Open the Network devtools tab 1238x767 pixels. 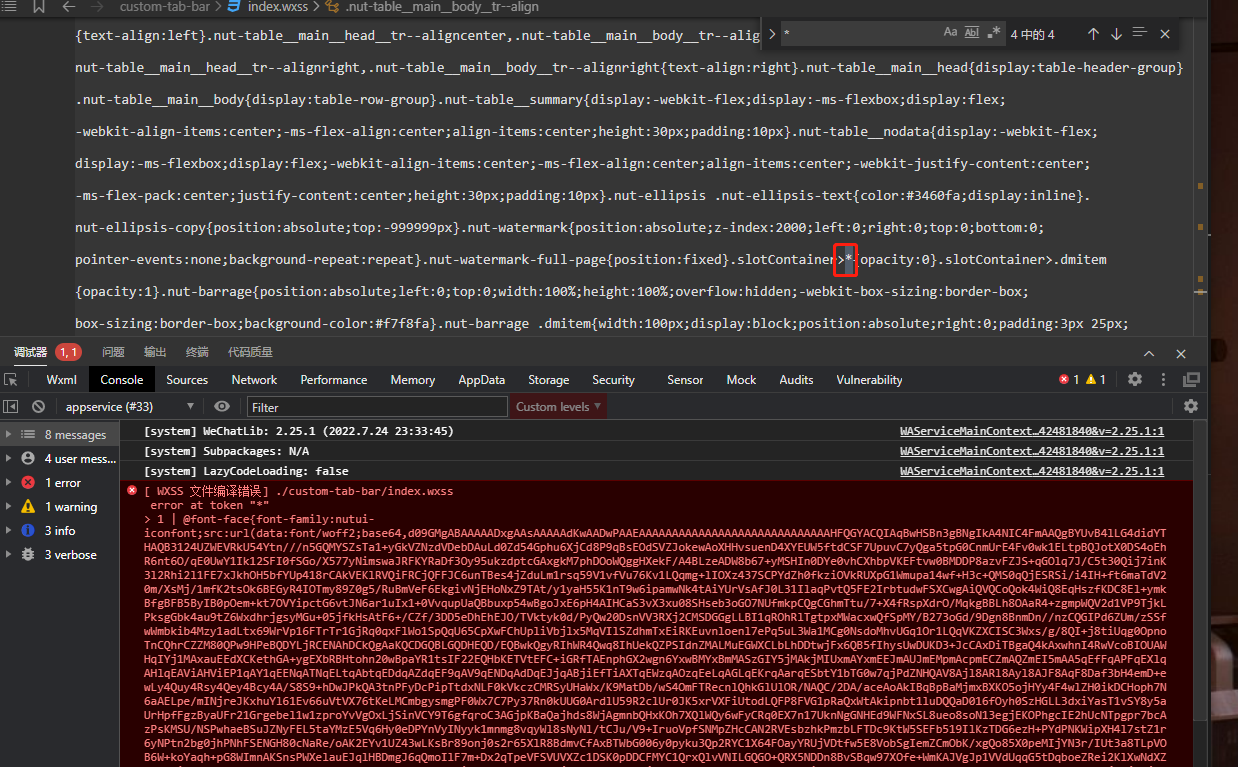pyautogui.click(x=254, y=380)
